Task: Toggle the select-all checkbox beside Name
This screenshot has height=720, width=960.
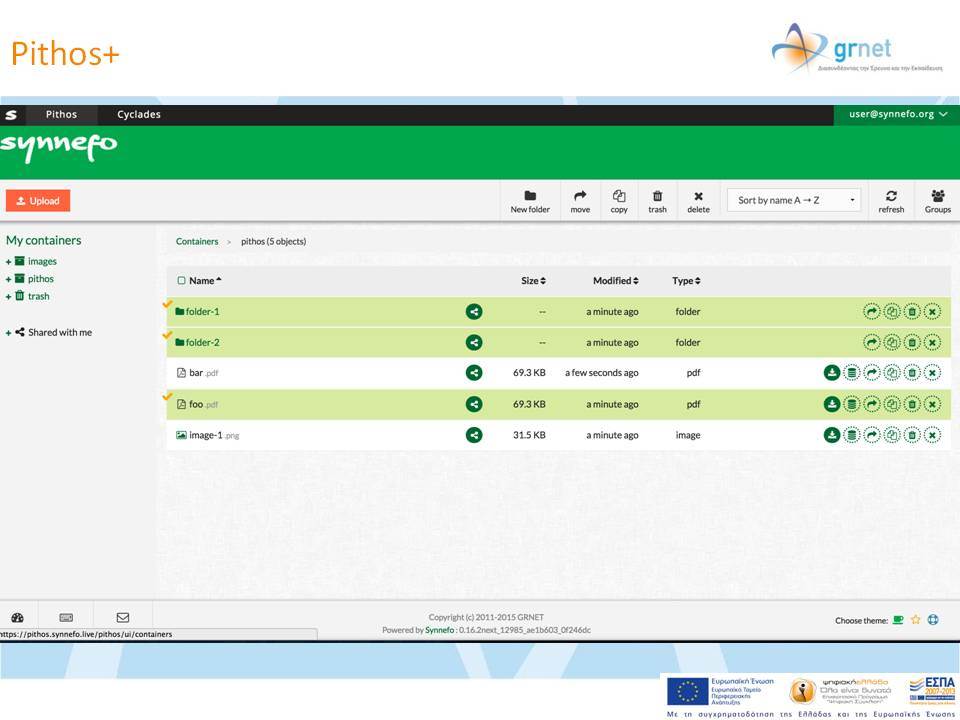Action: [x=181, y=281]
